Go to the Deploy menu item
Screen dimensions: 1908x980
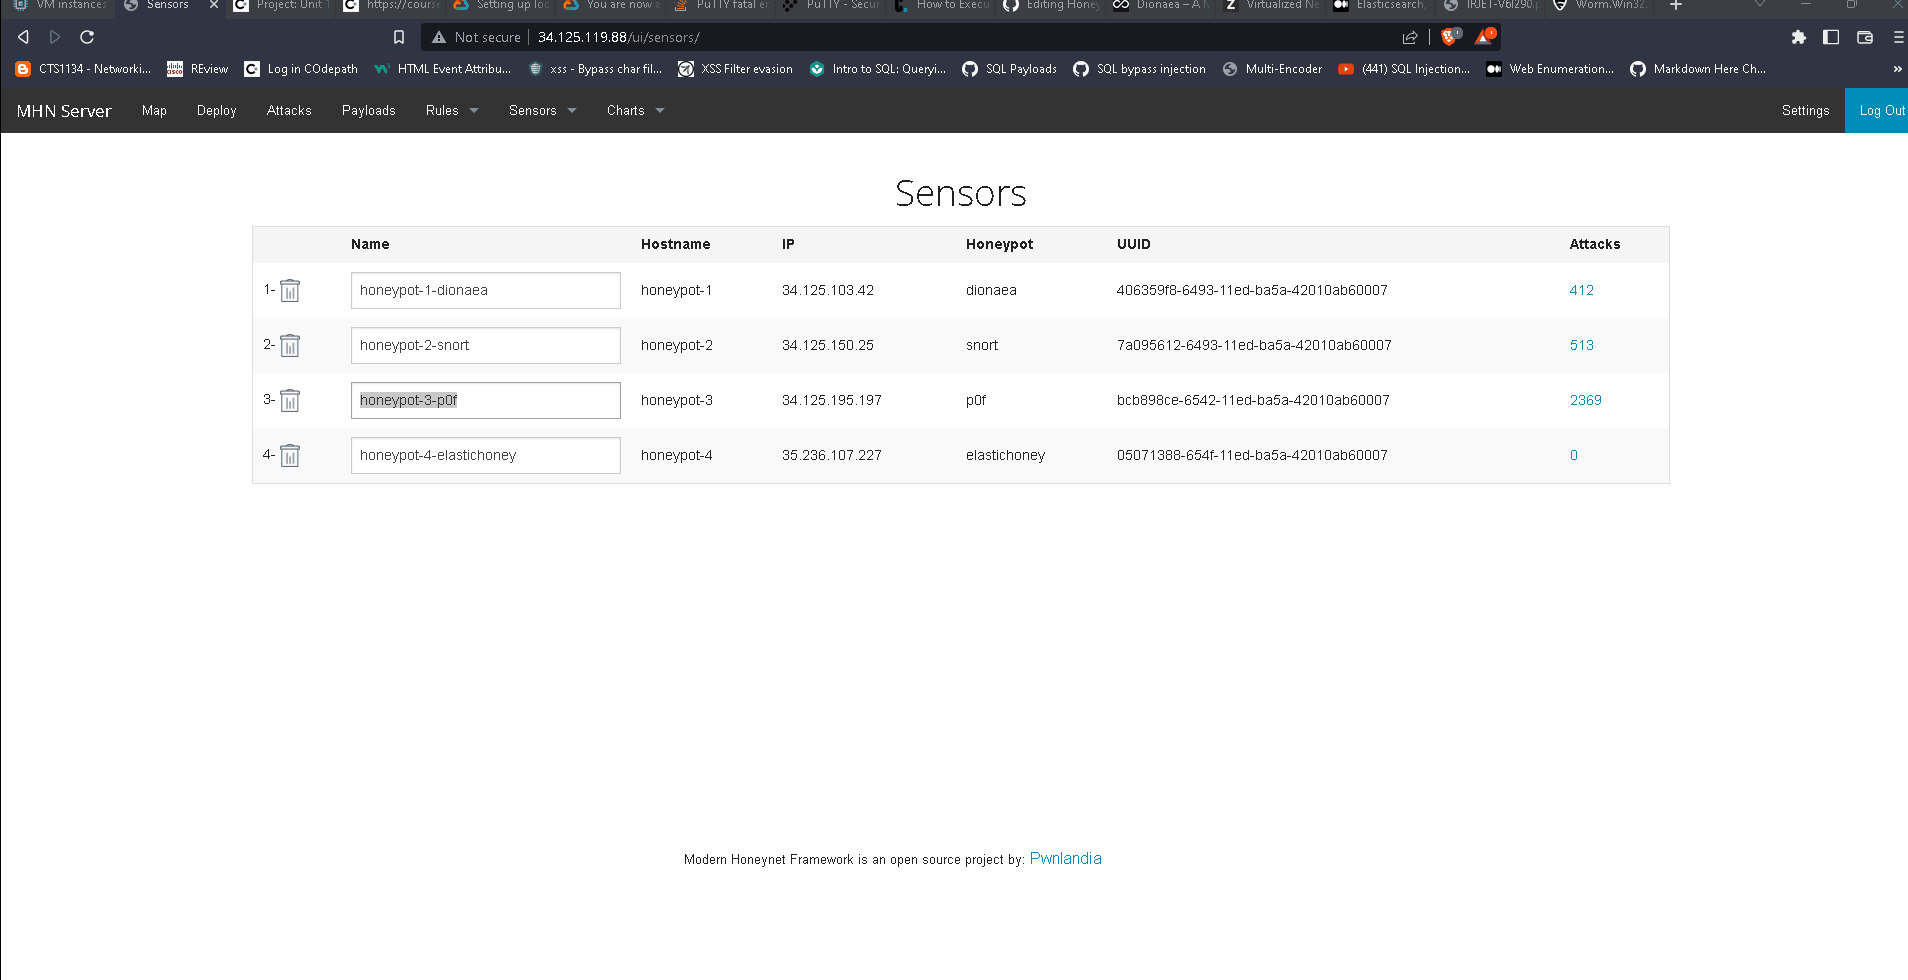point(216,110)
